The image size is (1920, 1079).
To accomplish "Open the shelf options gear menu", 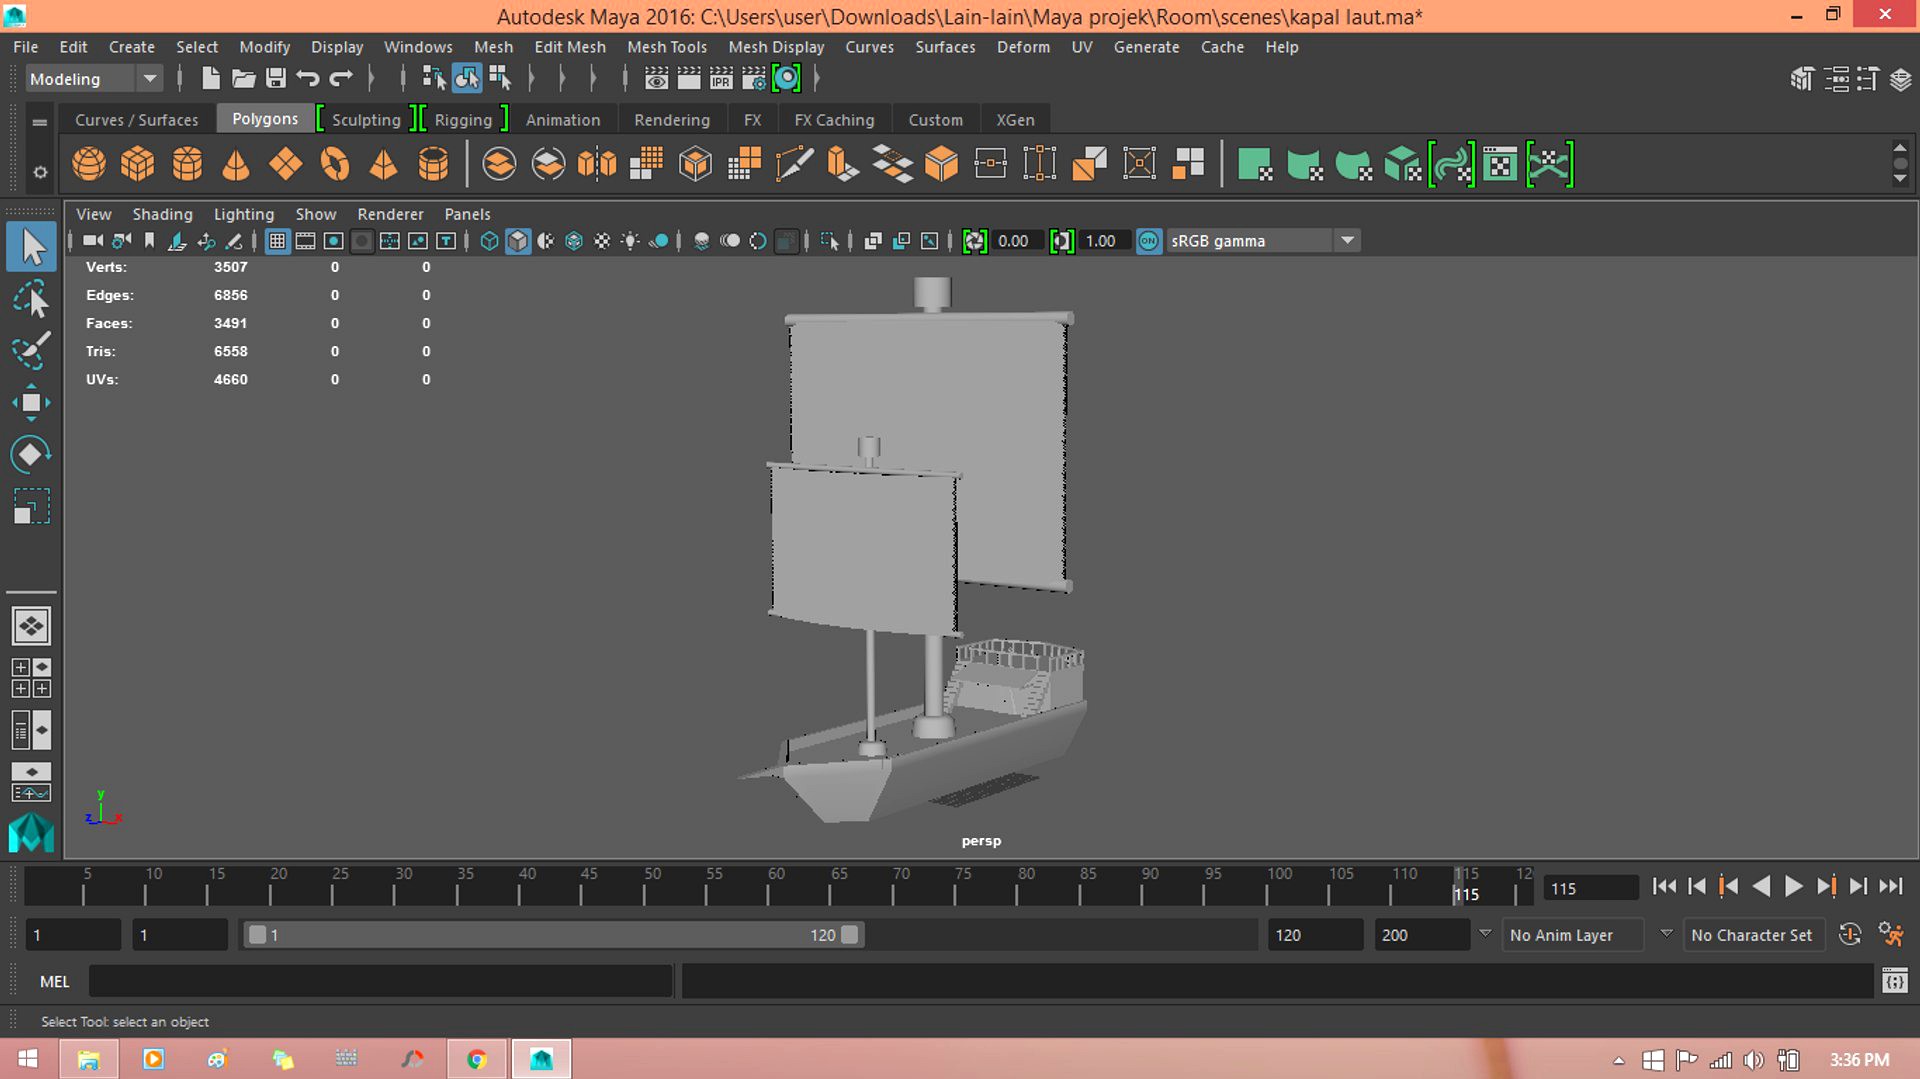I will 40,172.
